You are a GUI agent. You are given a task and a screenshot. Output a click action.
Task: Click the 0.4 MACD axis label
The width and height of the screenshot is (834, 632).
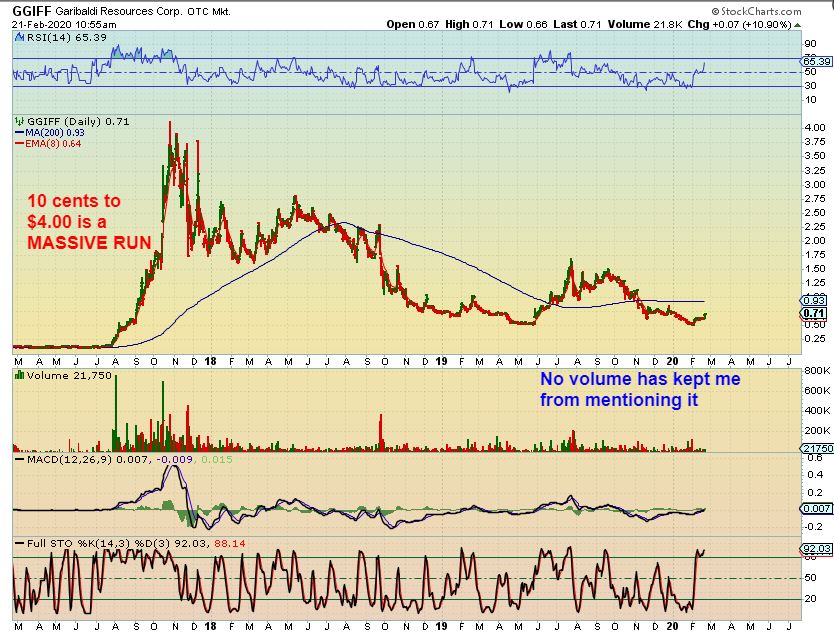point(815,474)
